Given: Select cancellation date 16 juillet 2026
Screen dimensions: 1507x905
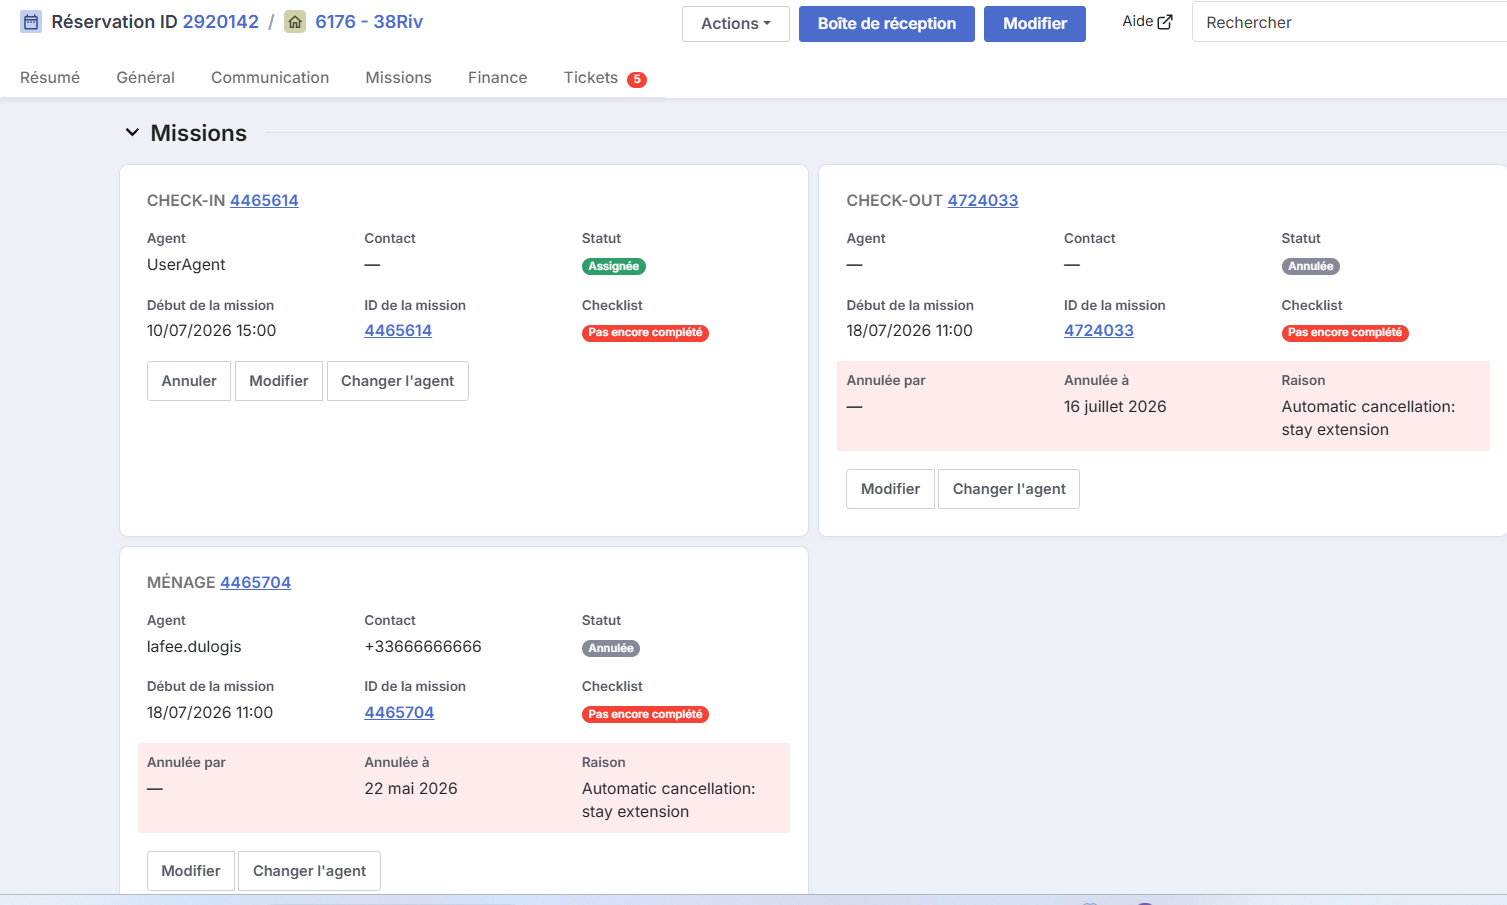Looking at the screenshot, I should [x=1115, y=407].
